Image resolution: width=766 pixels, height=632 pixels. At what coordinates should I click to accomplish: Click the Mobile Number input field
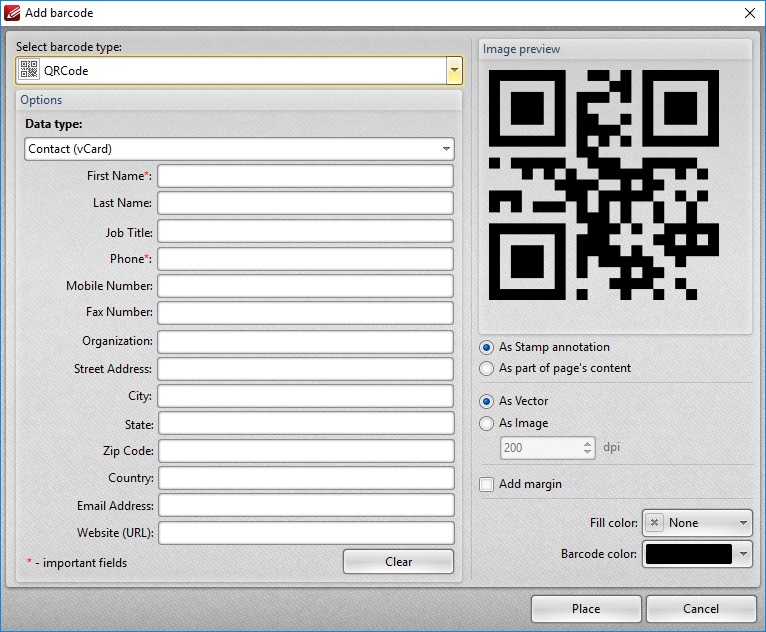tap(305, 286)
